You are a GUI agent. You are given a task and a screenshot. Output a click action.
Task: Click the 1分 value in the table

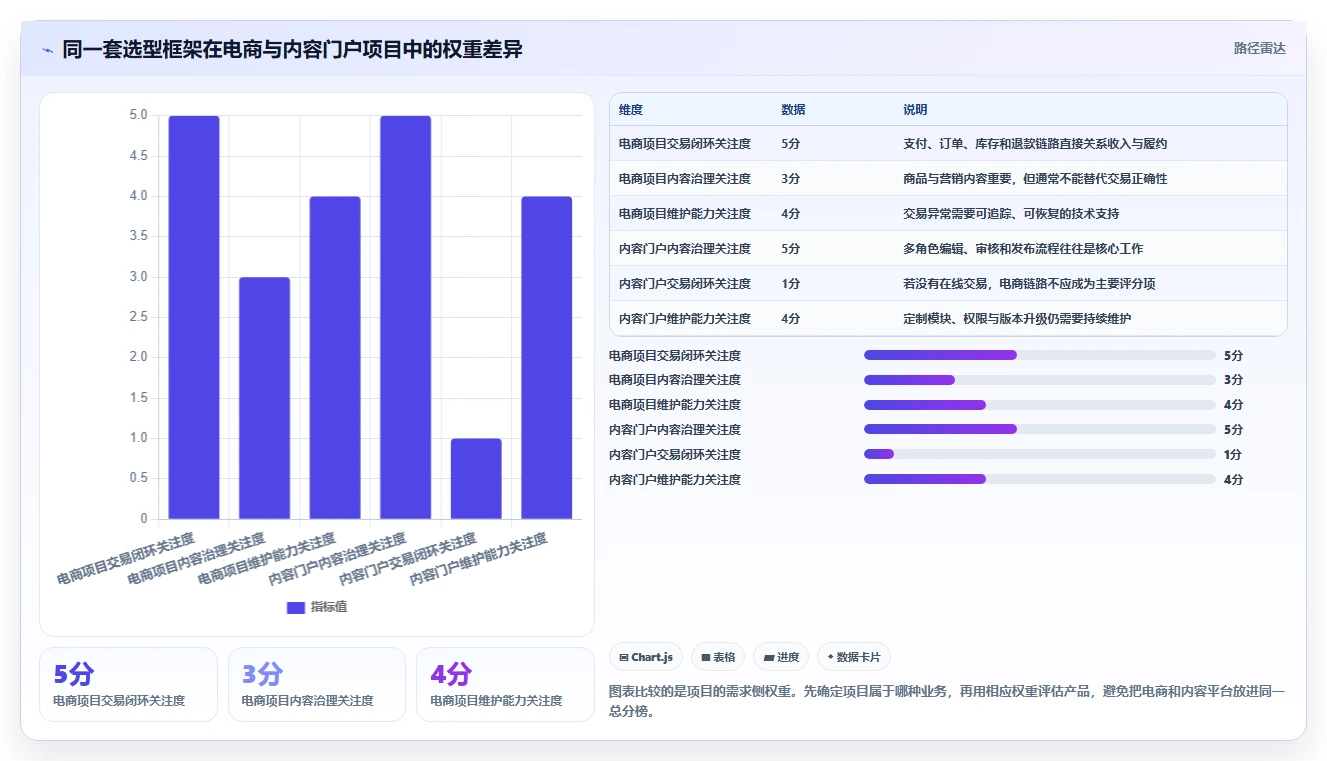[791, 284]
